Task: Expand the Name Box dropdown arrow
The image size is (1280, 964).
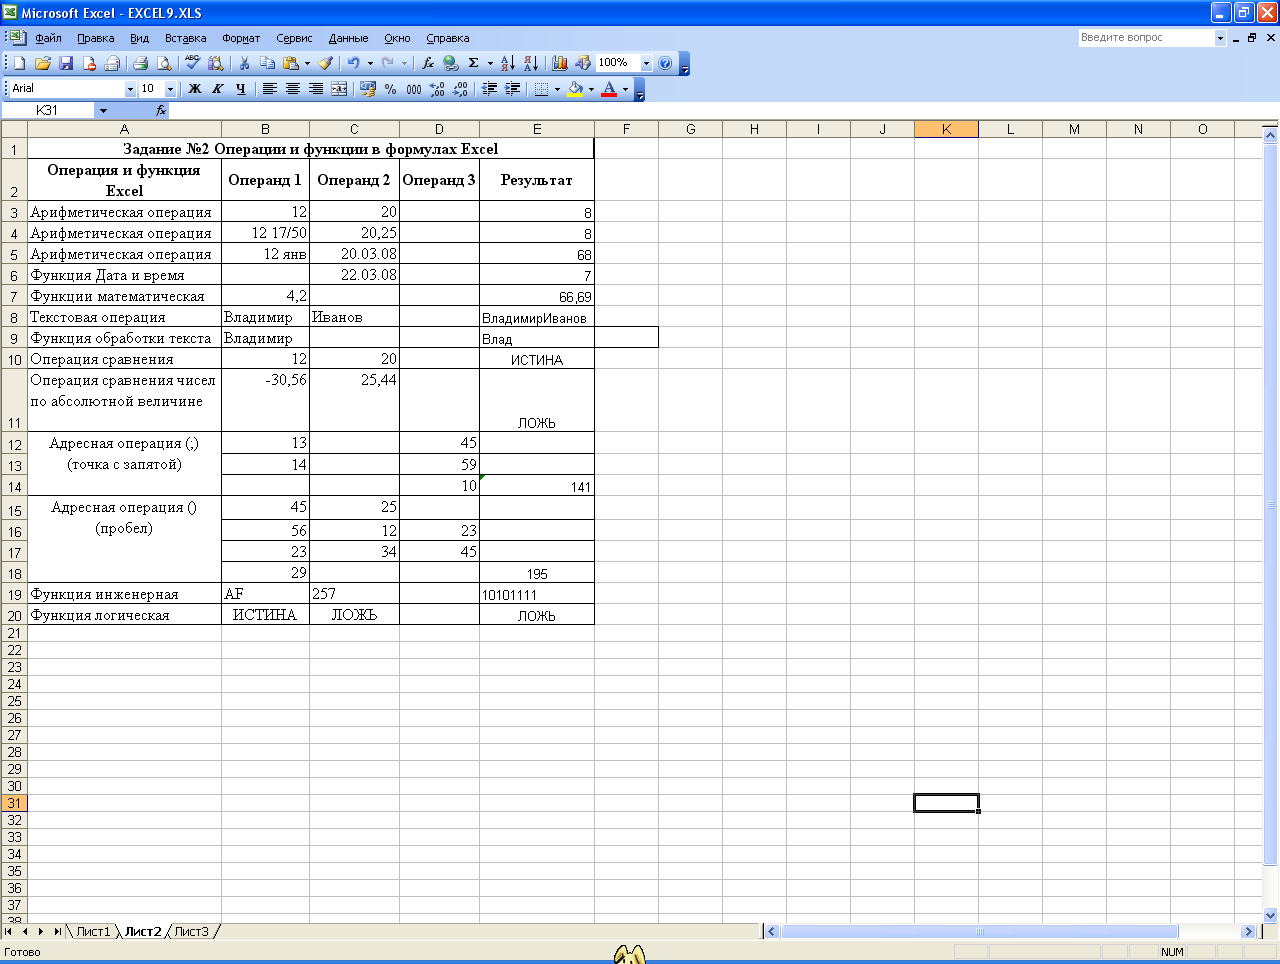Action: [103, 110]
